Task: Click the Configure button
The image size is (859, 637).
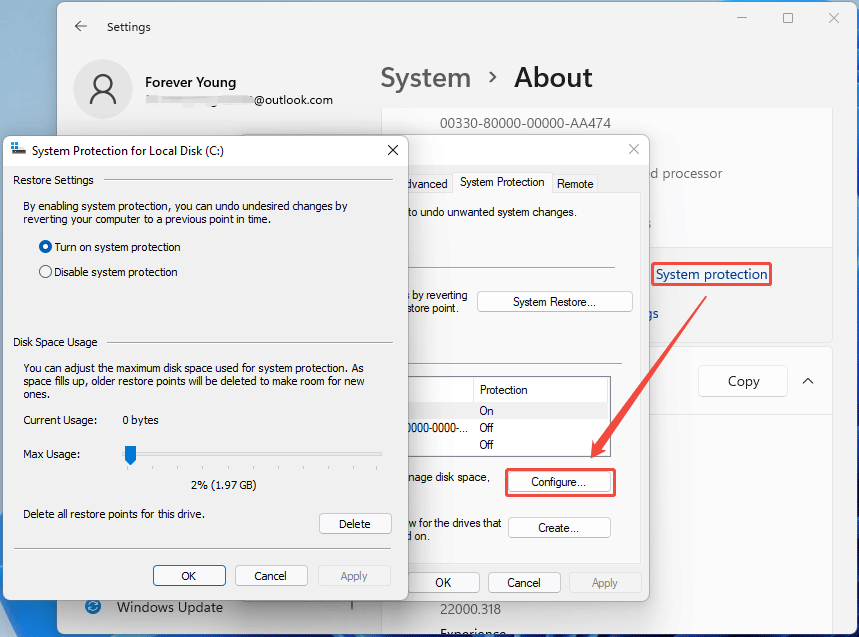Action: pos(559,482)
